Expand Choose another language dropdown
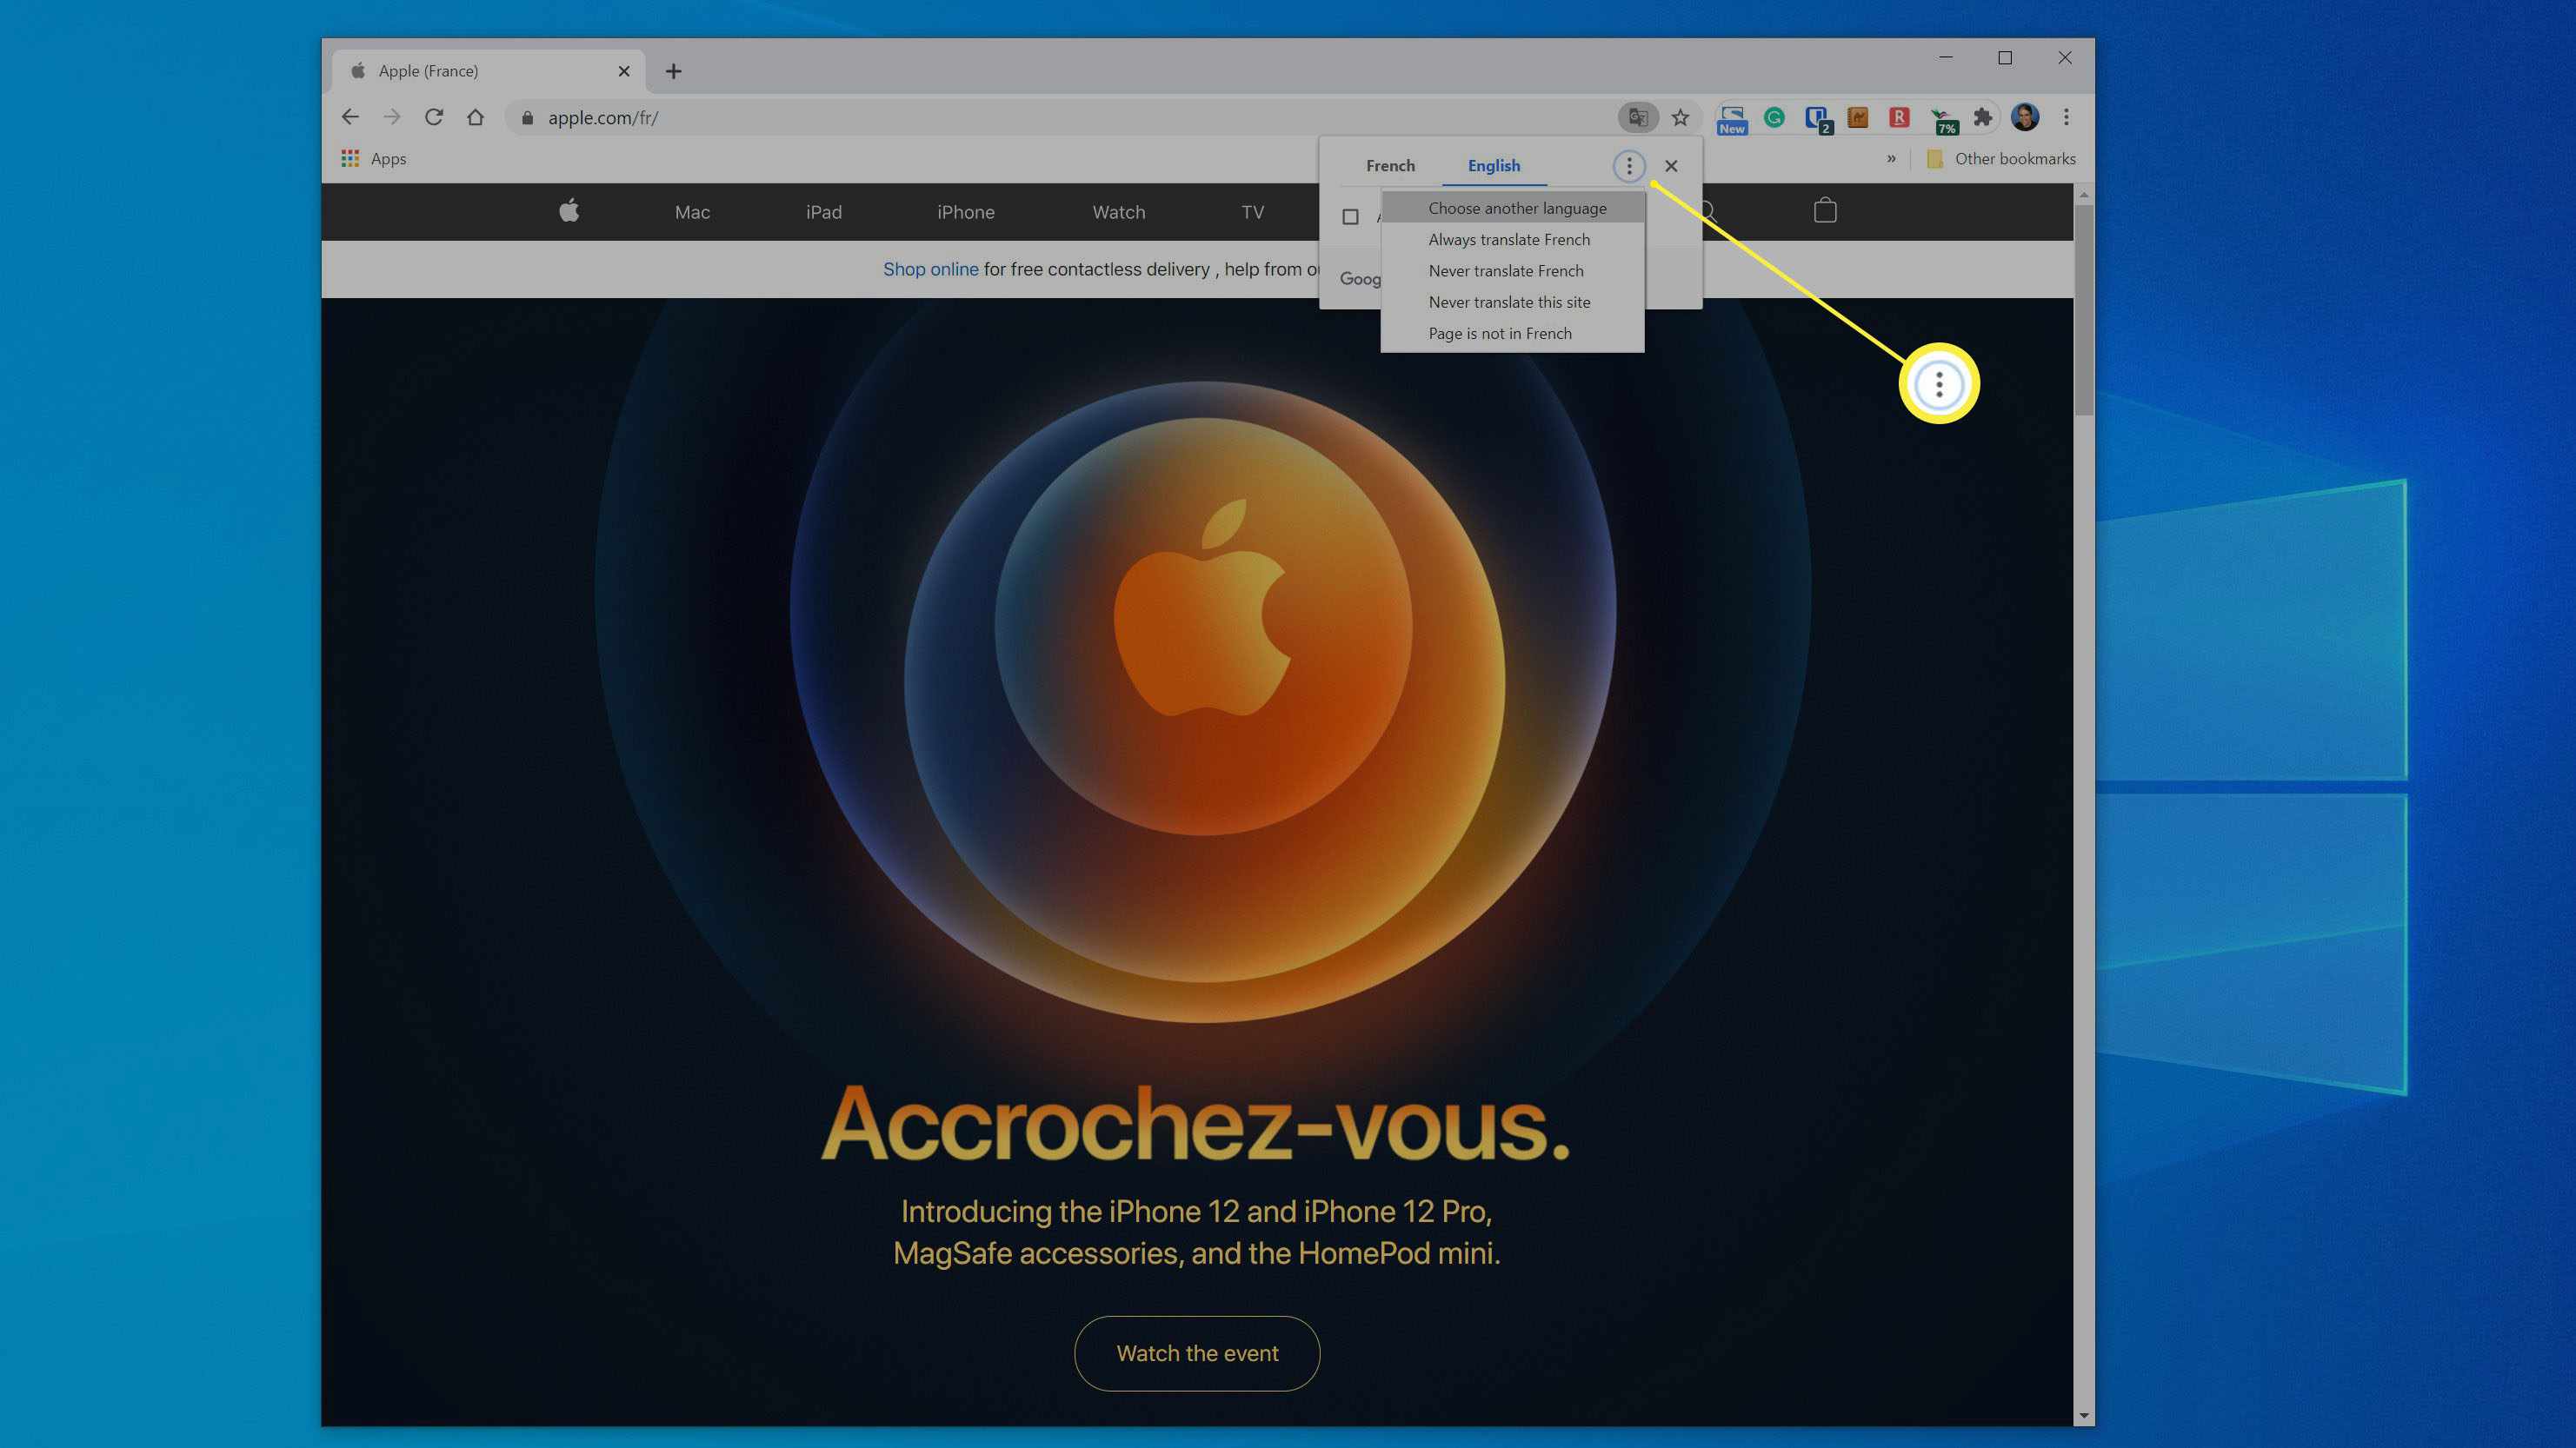2576x1448 pixels. coord(1516,207)
